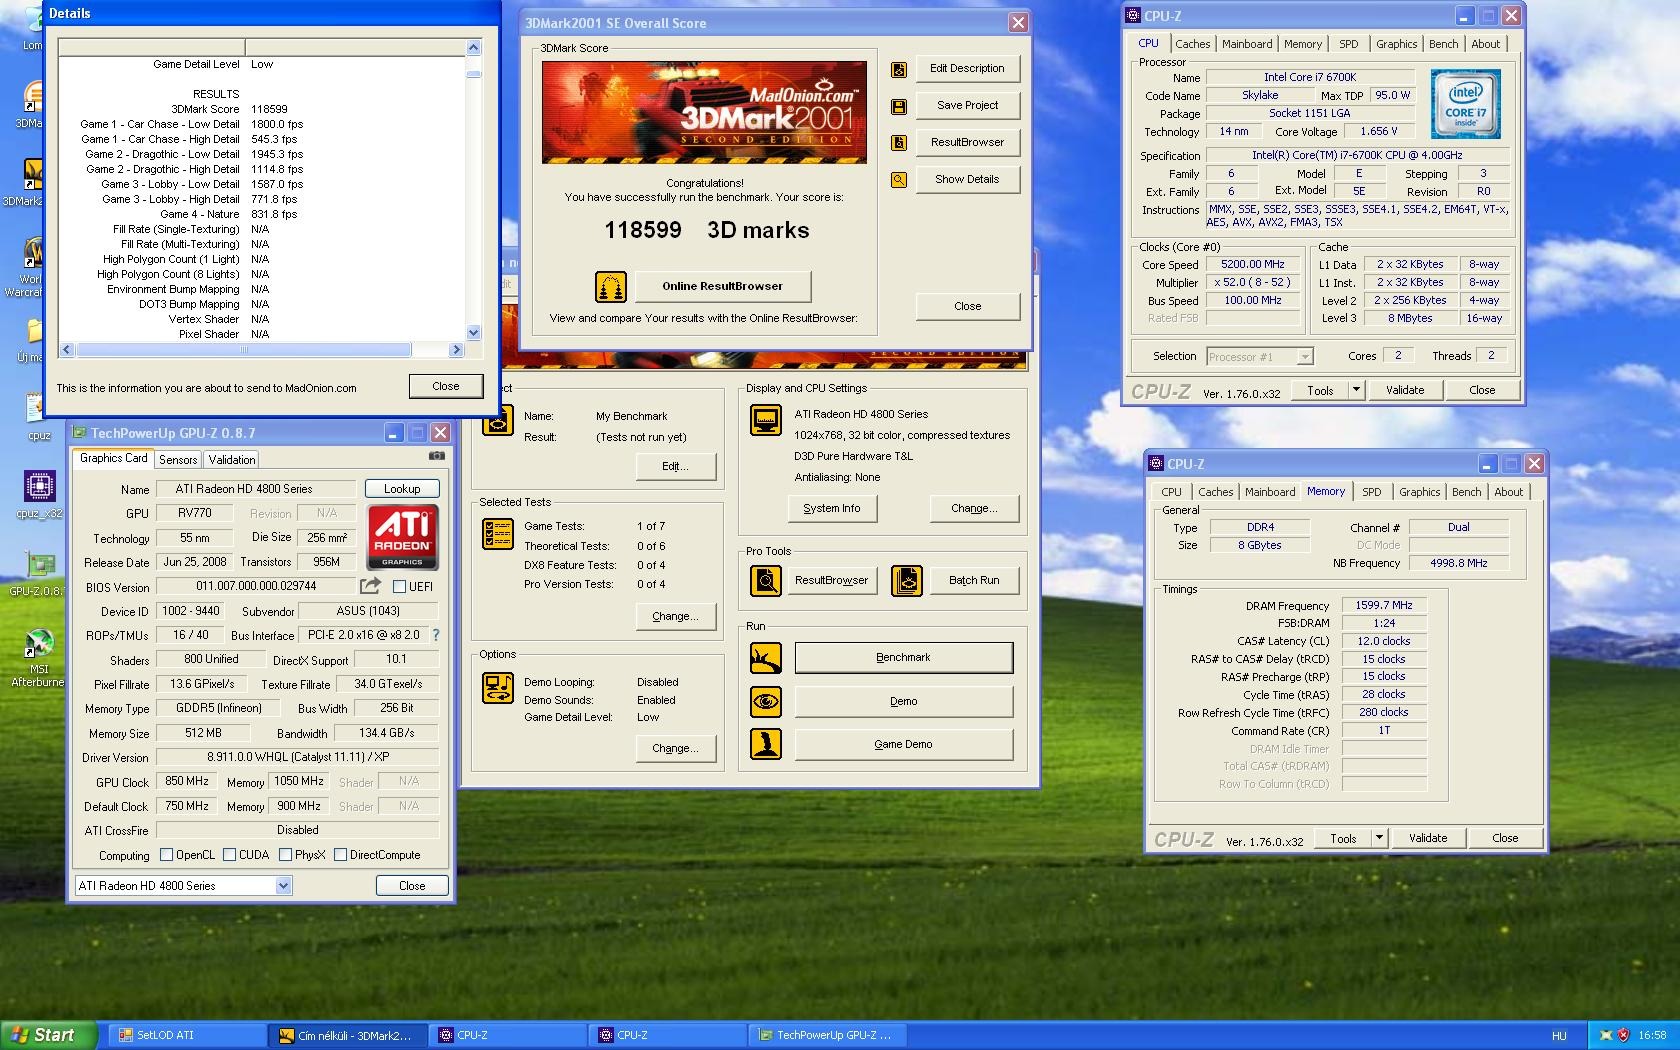Click the Online ResultBrowser podium icon

coord(610,286)
